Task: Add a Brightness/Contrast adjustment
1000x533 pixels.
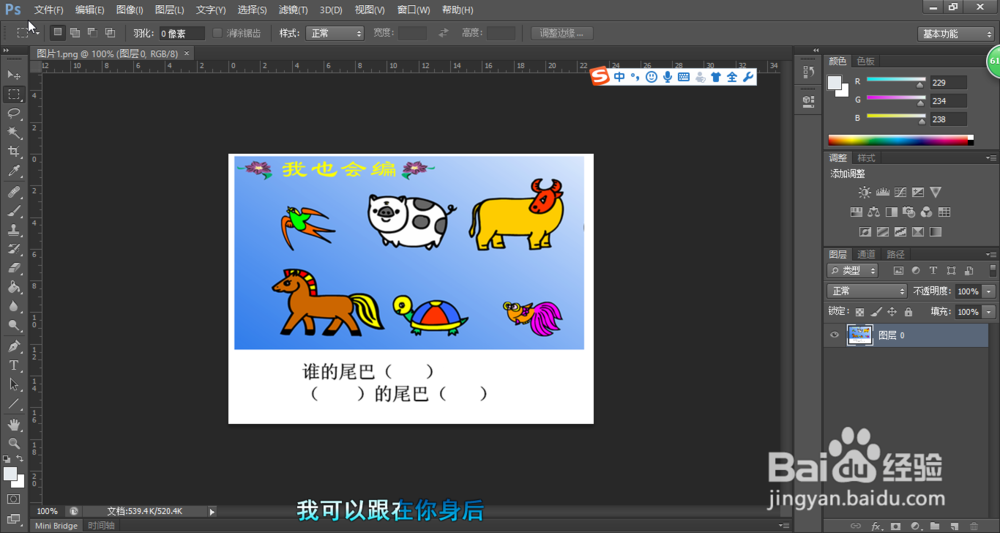Action: coord(864,192)
